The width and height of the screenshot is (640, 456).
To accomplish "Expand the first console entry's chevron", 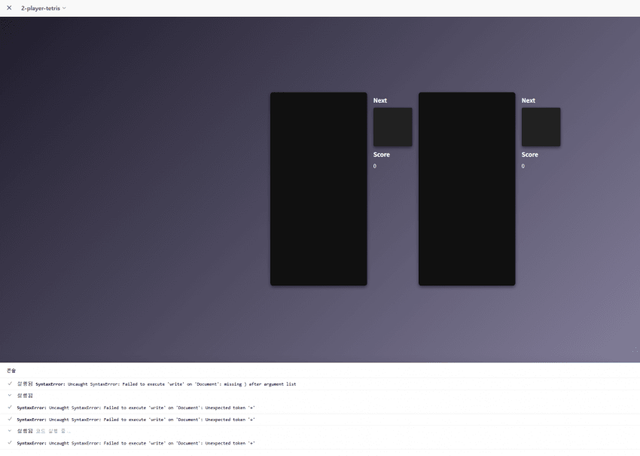I will (9, 383).
